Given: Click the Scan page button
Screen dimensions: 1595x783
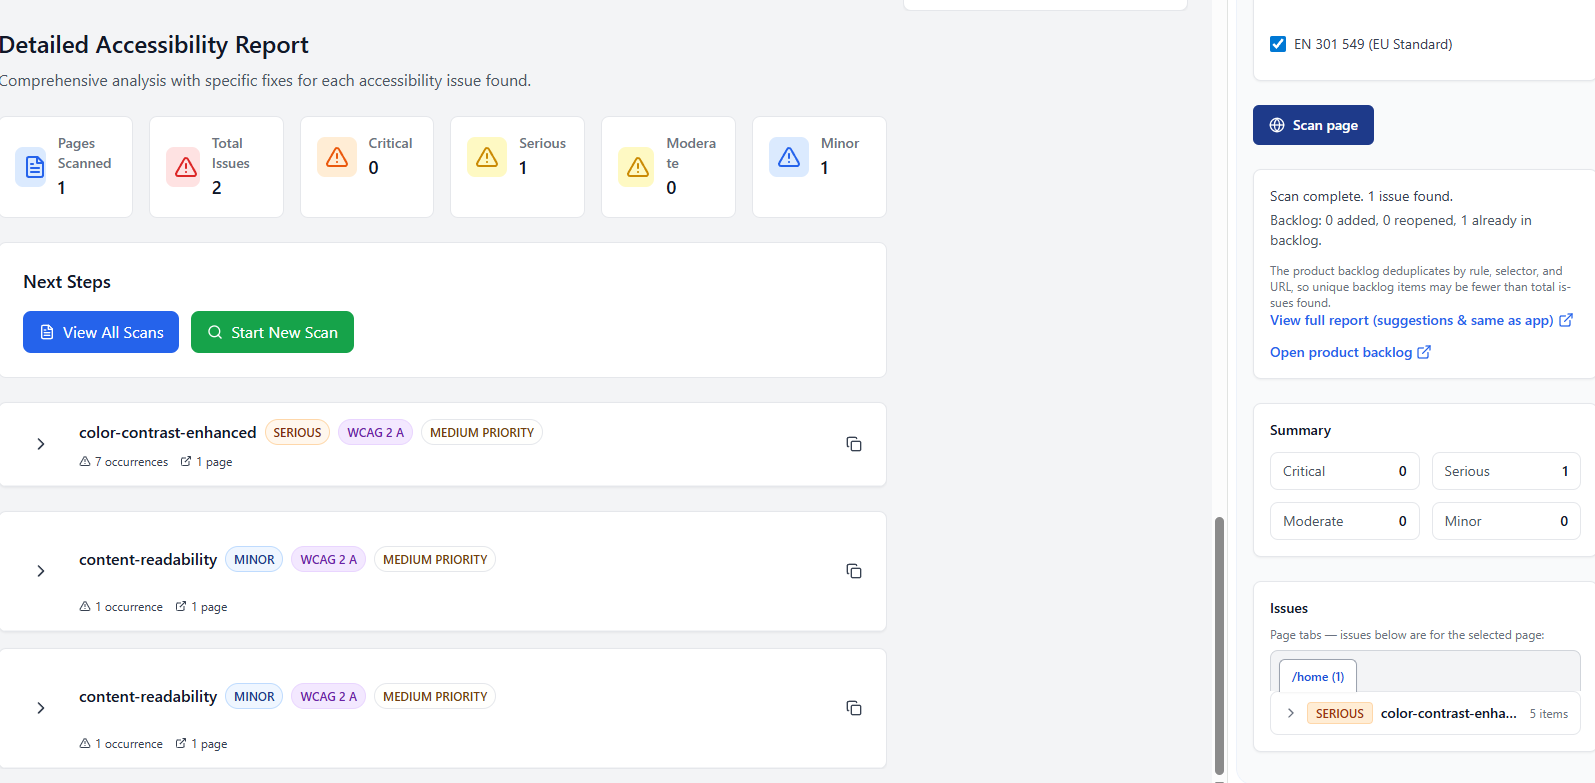Looking at the screenshot, I should coord(1312,125).
